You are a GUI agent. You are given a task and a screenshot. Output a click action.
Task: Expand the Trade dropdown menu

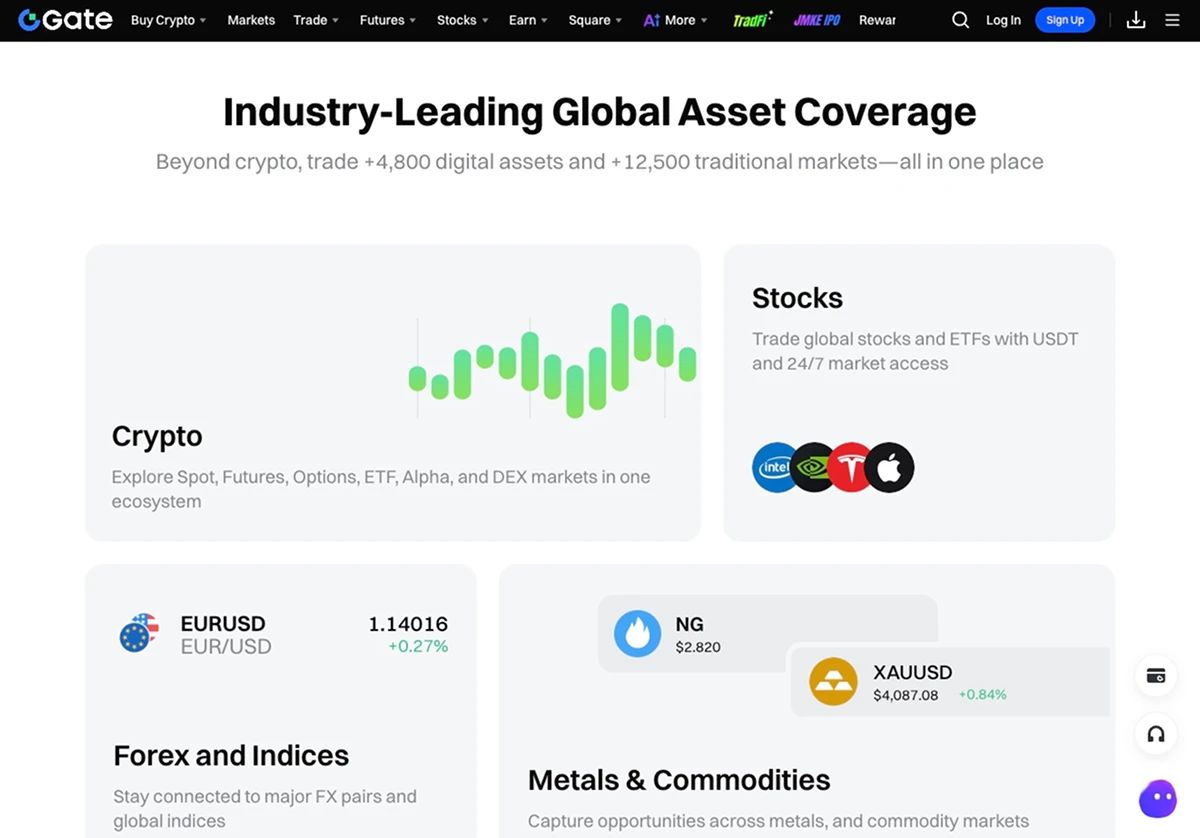316,20
